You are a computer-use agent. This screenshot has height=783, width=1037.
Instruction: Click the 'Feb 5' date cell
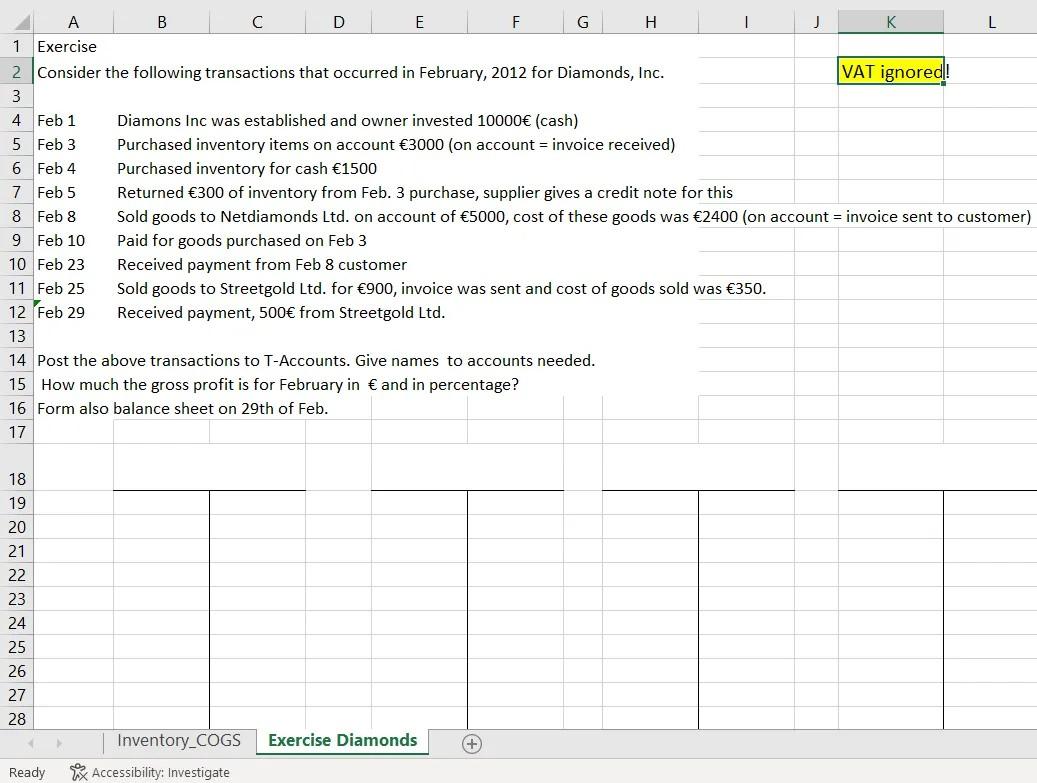point(73,192)
